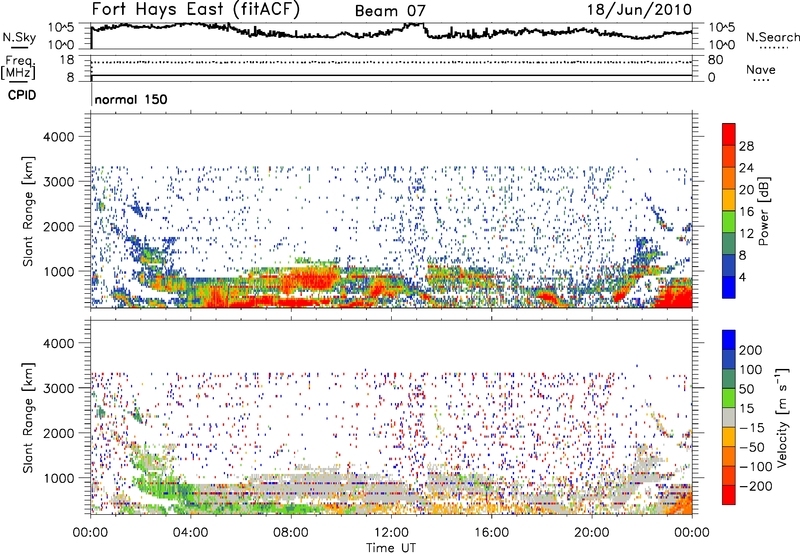Pick the Velocity colorbar segment between 50 and 100
This screenshot has height=554, width=800.
729,379
